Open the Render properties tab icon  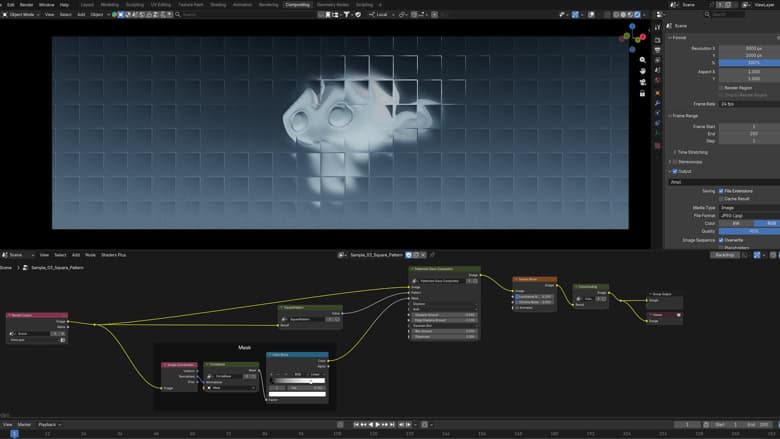(658, 40)
